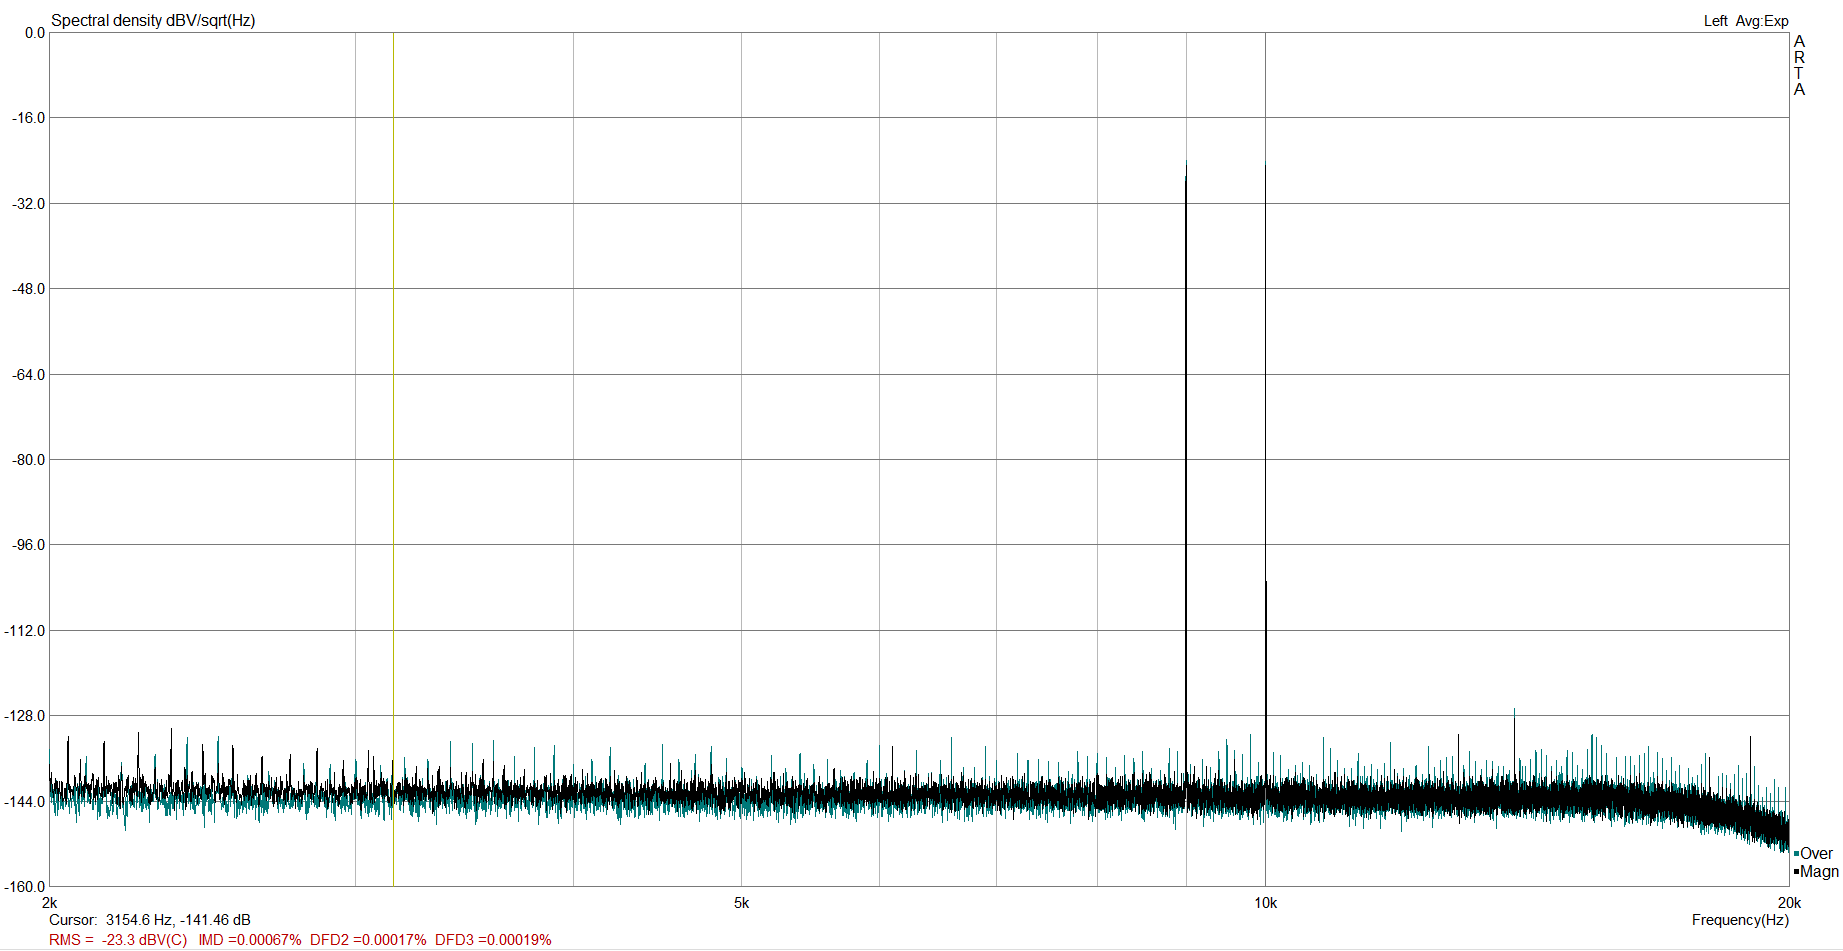The image size is (1843, 951).
Task: Click the '0.0' y-axis label
Action: (35, 33)
